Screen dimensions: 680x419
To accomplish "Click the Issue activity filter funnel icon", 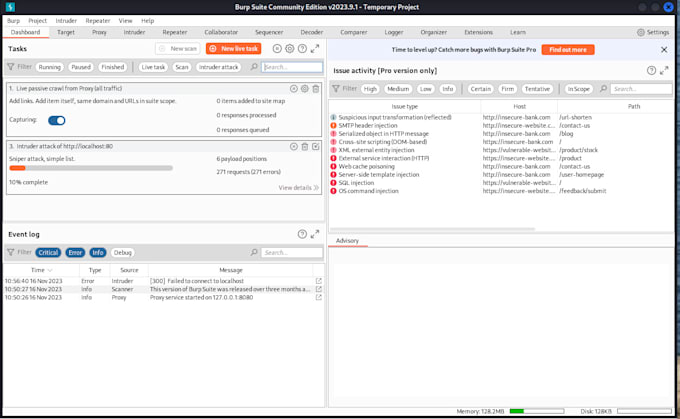I will [x=336, y=88].
